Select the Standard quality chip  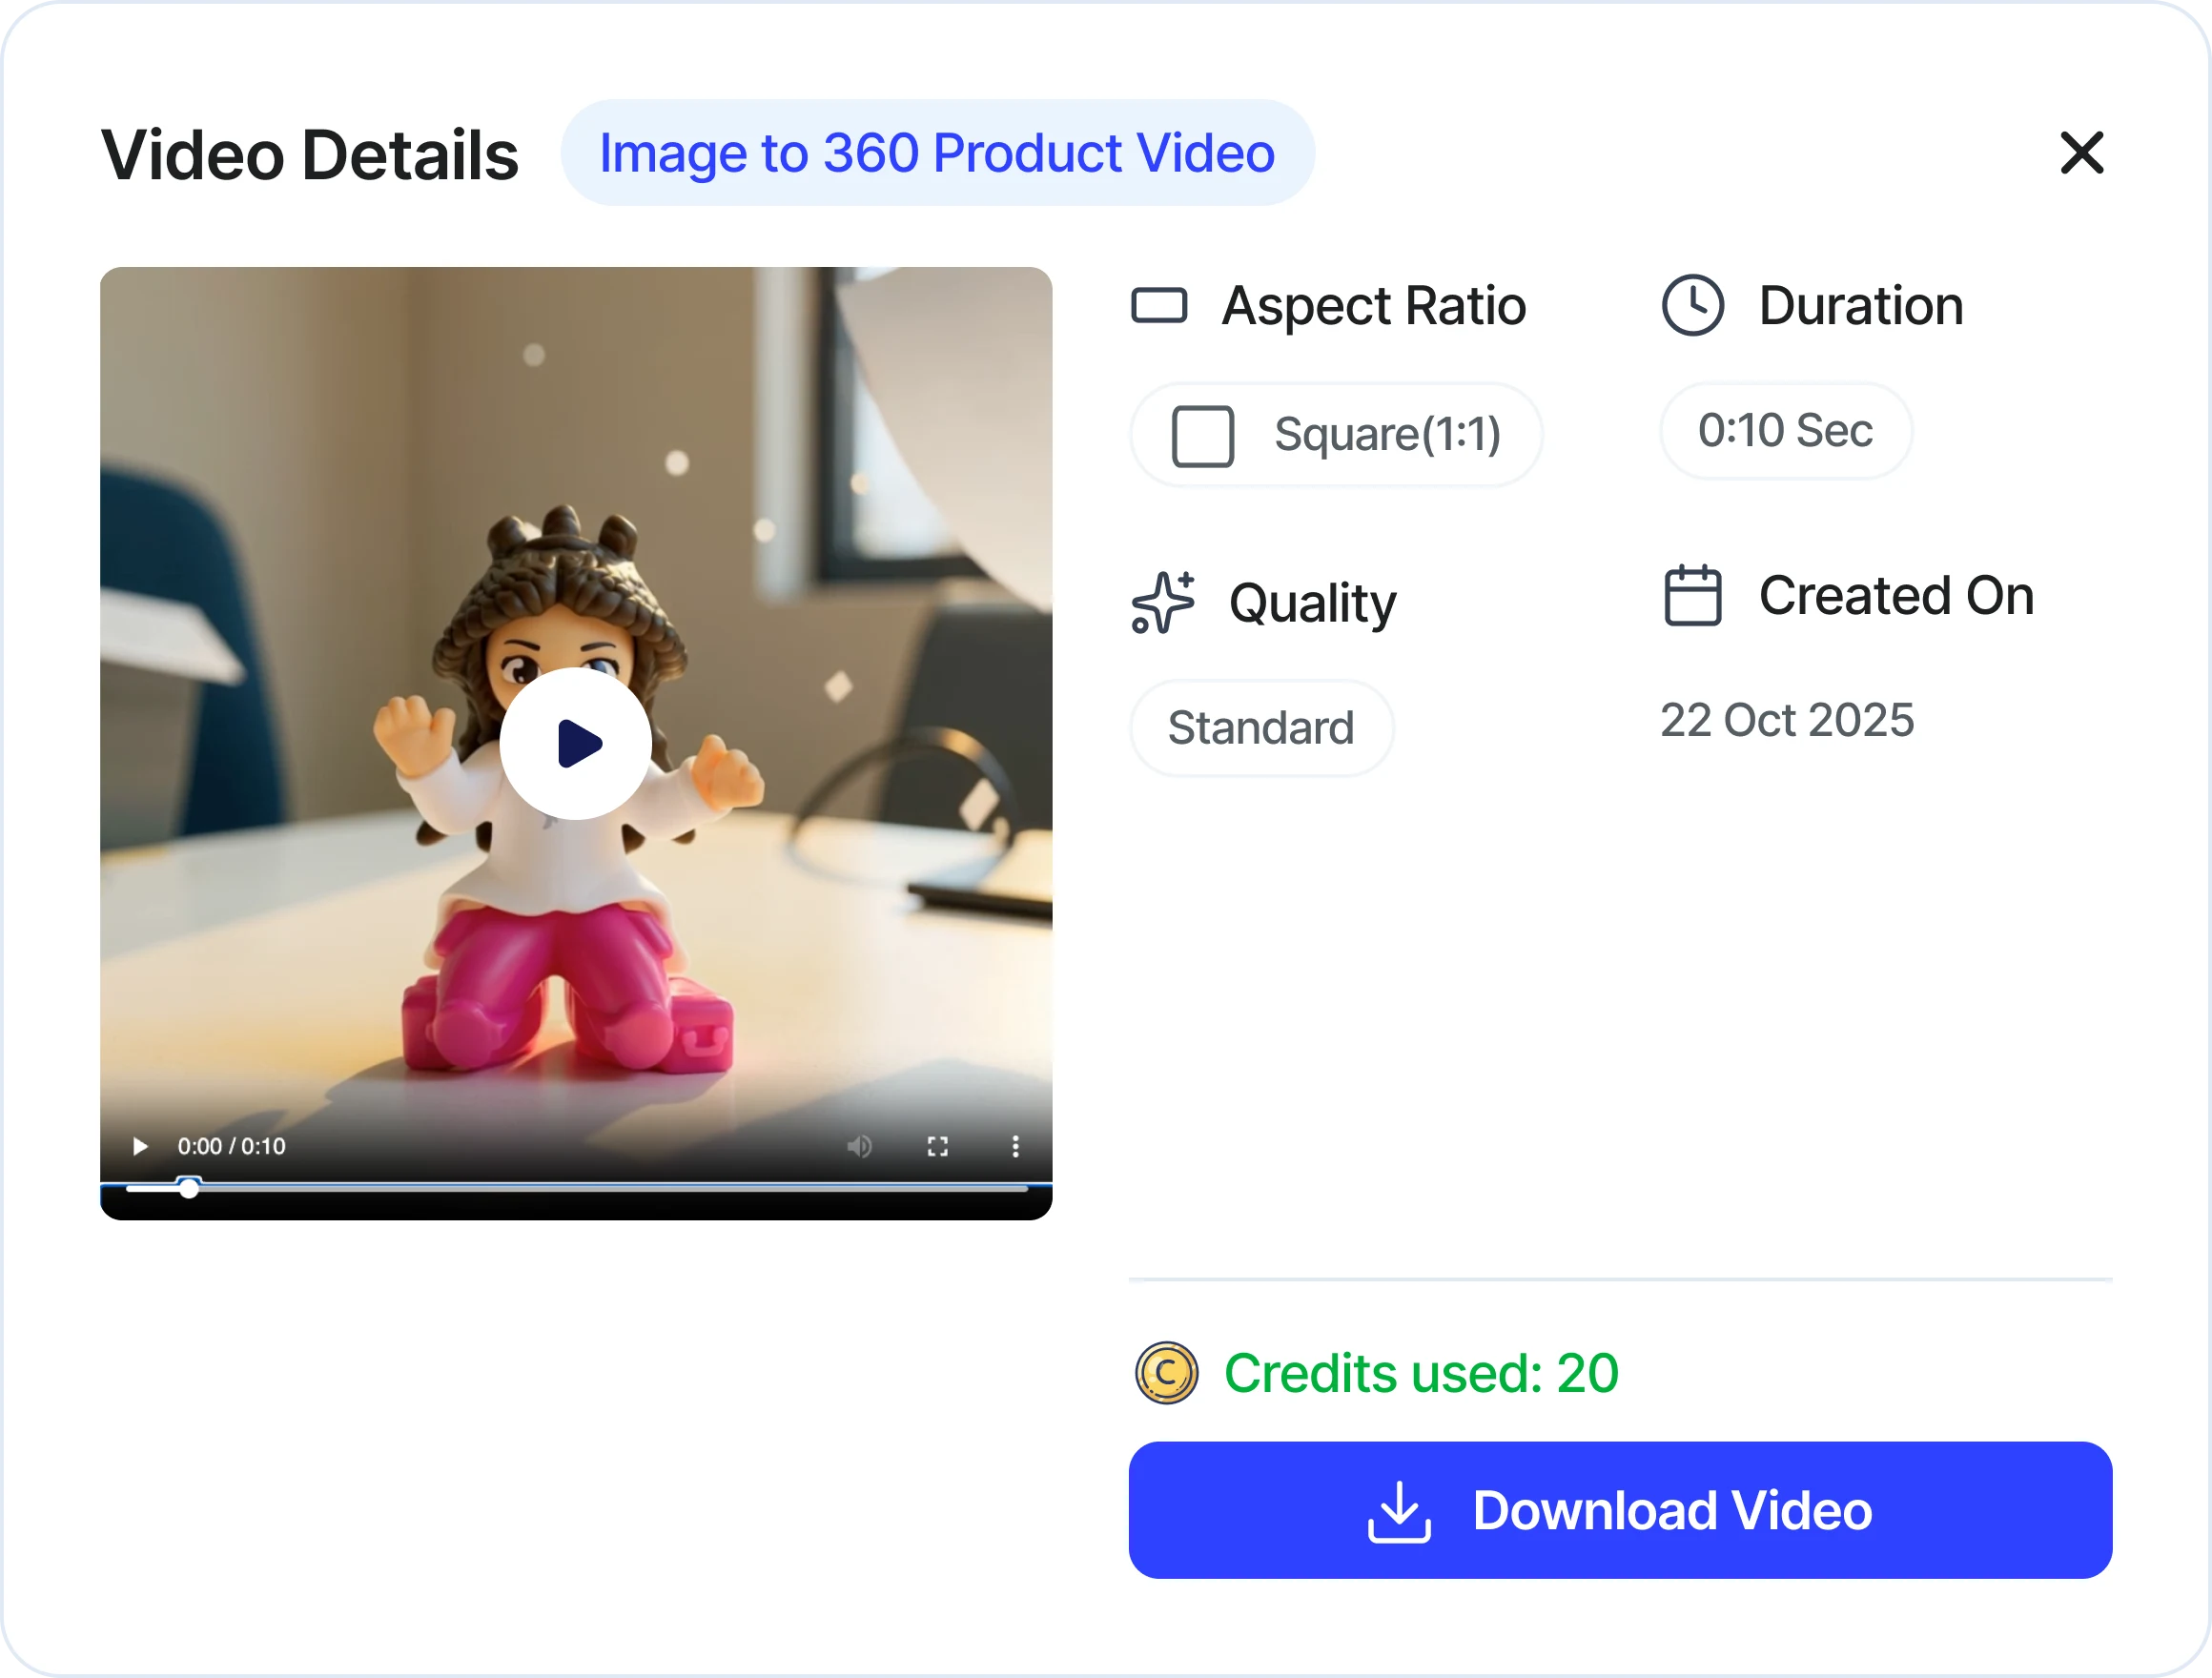pyautogui.click(x=1260, y=728)
